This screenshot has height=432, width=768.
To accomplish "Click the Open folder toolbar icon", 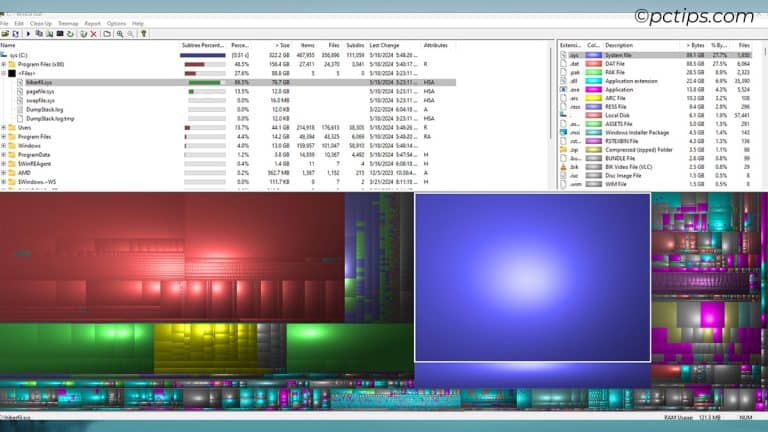I will [5, 33].
